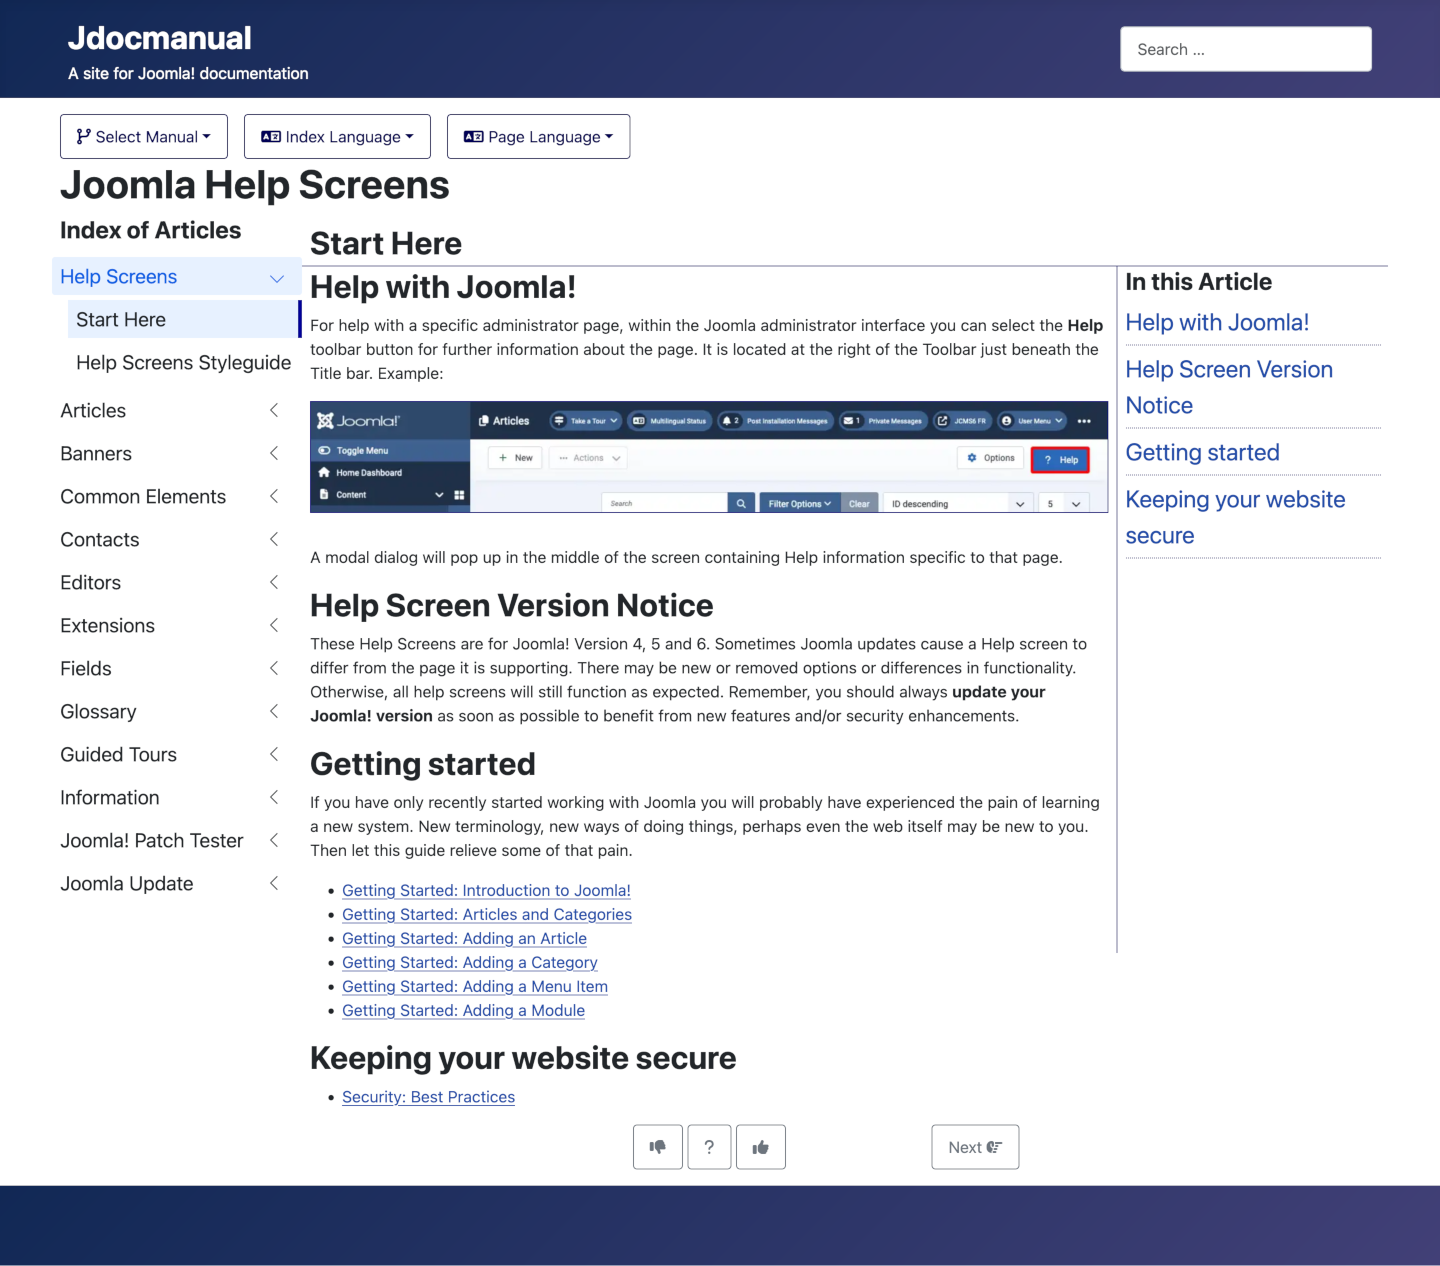
Task: Open the Index Language dropdown
Action: click(x=337, y=137)
